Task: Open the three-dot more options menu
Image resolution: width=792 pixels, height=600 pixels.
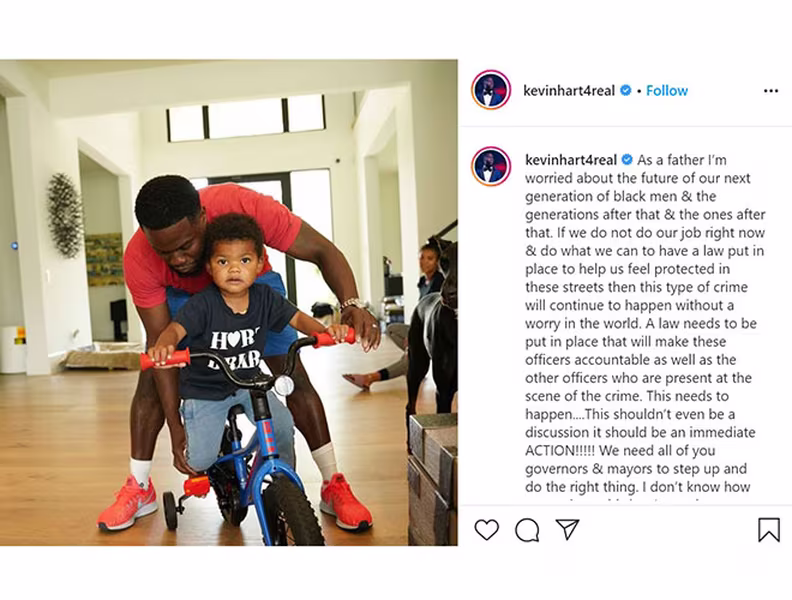Action: [771, 91]
